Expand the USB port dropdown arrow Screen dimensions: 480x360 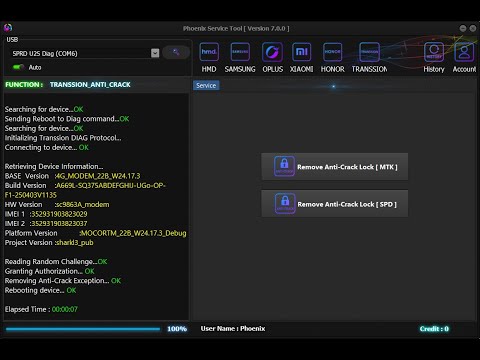[x=155, y=53]
